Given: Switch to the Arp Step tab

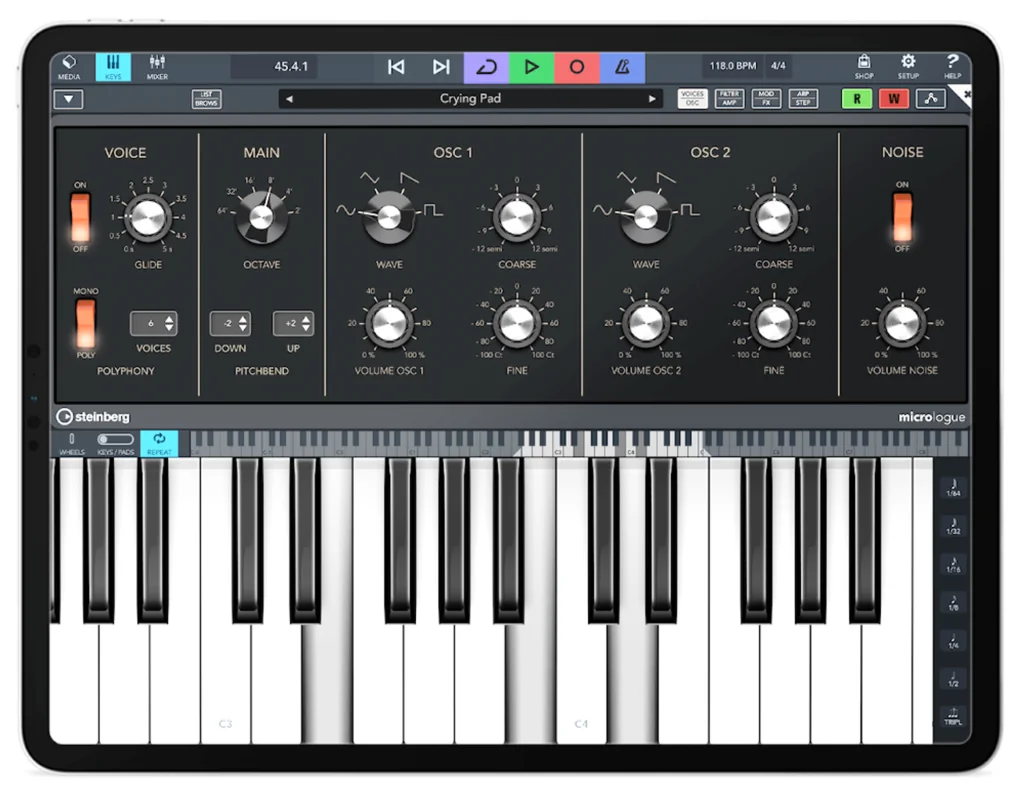Looking at the screenshot, I should pyautogui.click(x=803, y=99).
